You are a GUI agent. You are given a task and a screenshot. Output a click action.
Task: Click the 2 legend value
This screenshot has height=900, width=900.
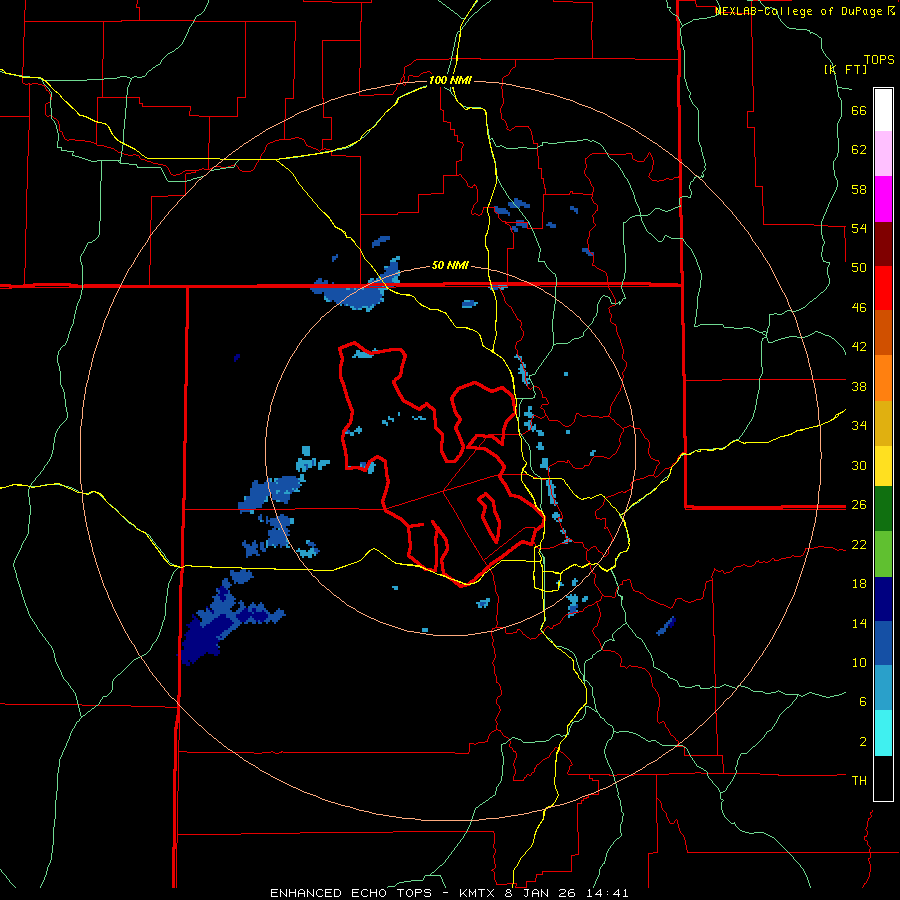862,742
